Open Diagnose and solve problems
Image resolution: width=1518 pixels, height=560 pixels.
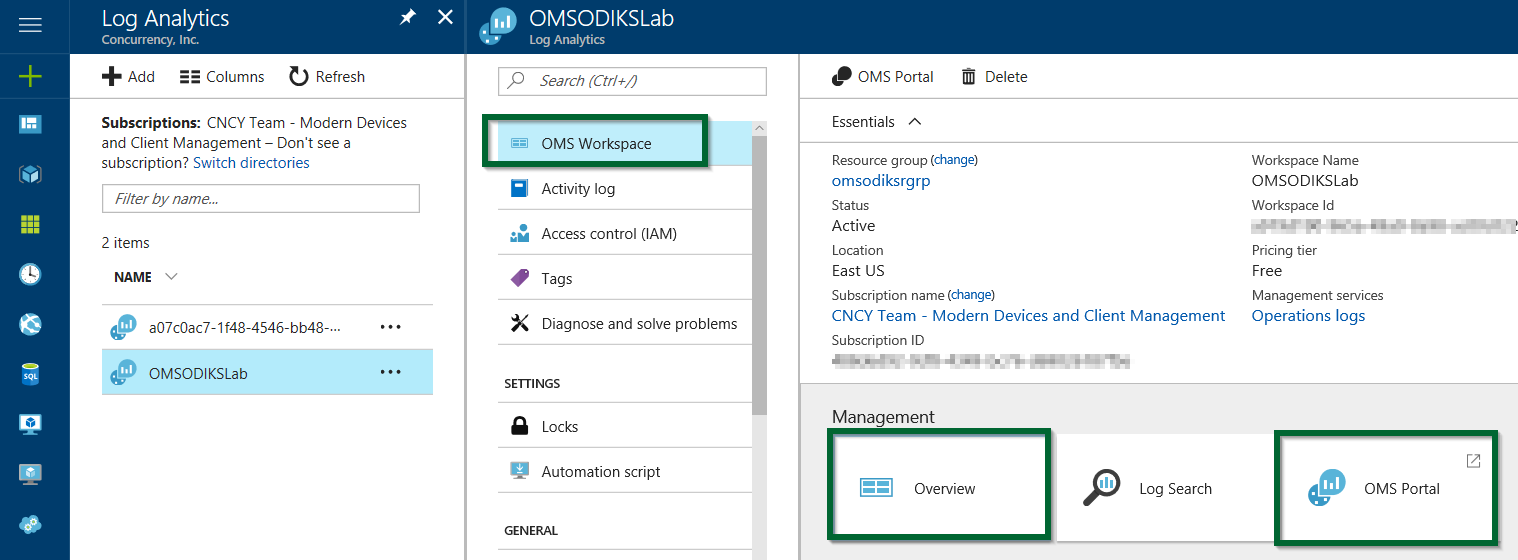coord(625,324)
